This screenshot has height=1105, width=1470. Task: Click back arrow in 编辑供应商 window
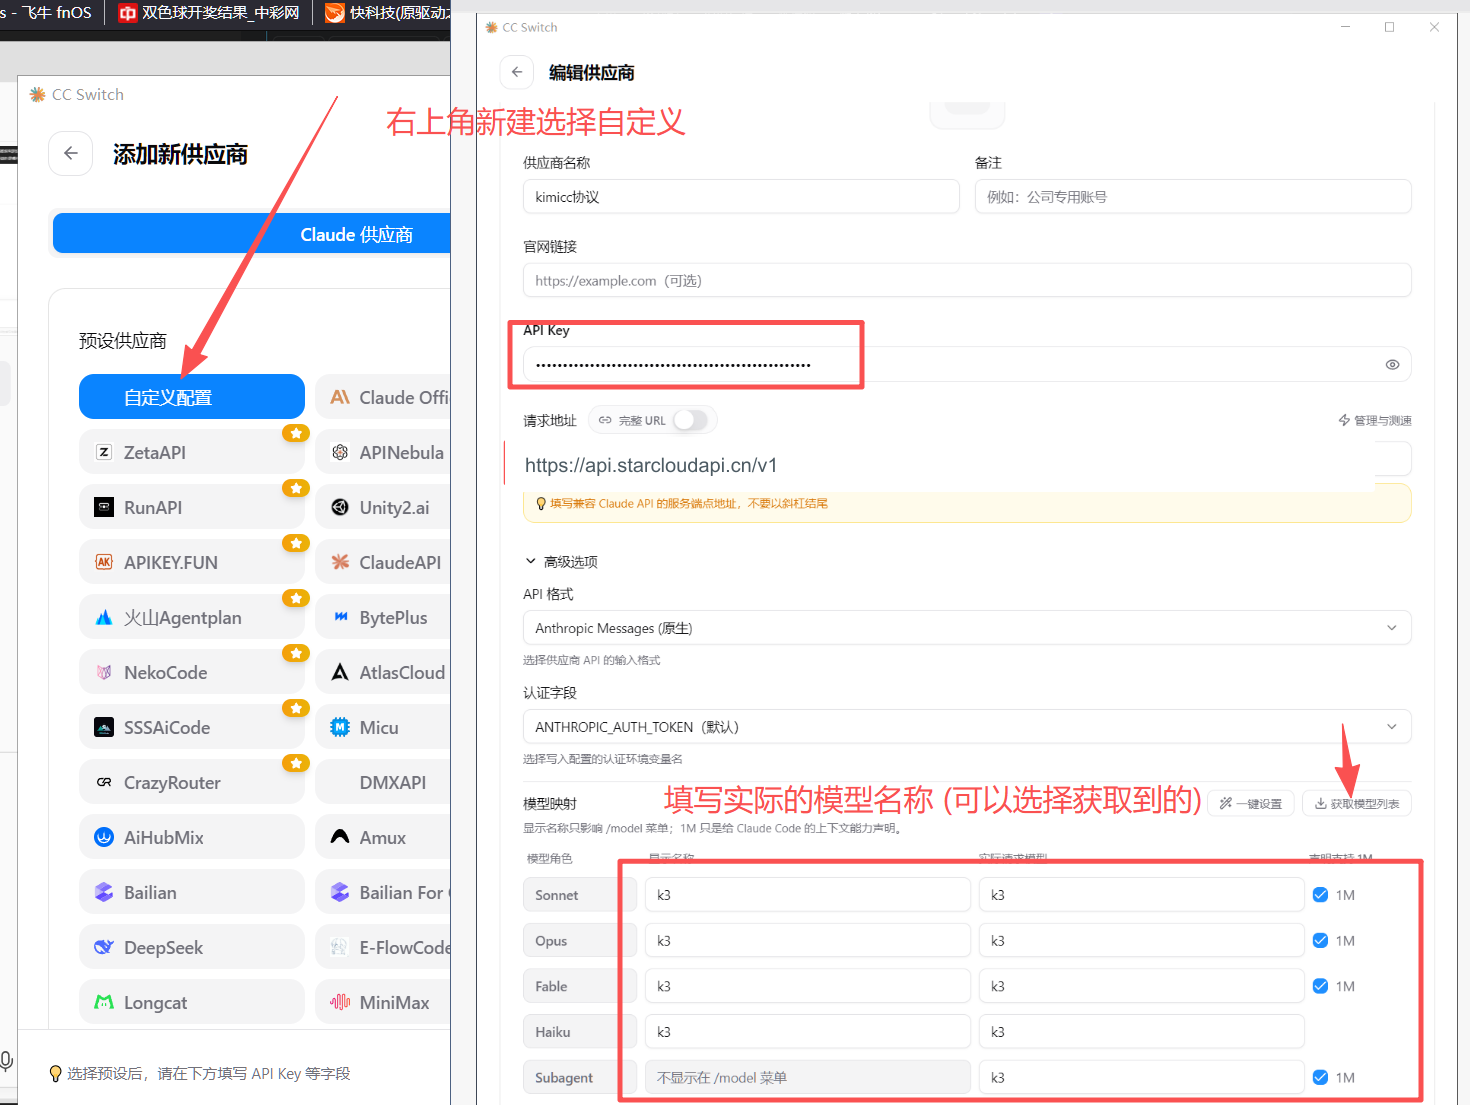(x=516, y=72)
